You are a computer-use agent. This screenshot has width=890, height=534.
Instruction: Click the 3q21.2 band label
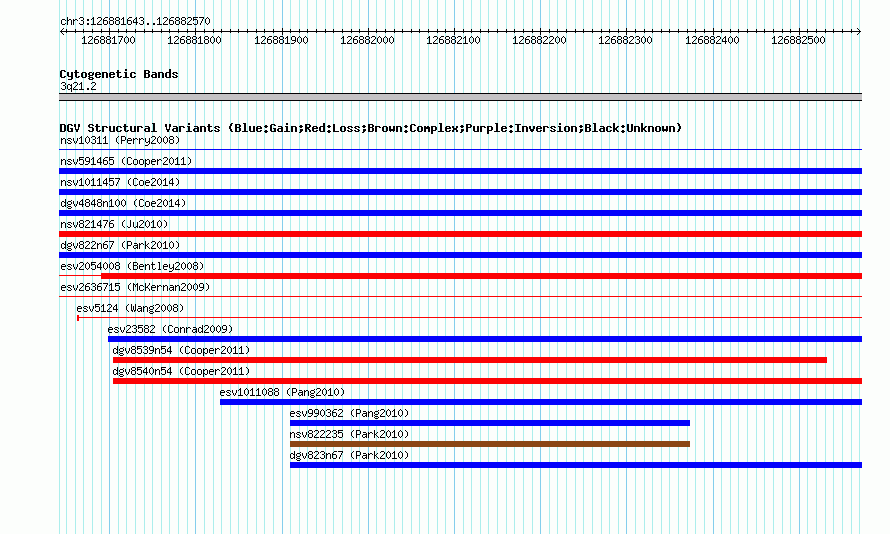[x=78, y=86]
